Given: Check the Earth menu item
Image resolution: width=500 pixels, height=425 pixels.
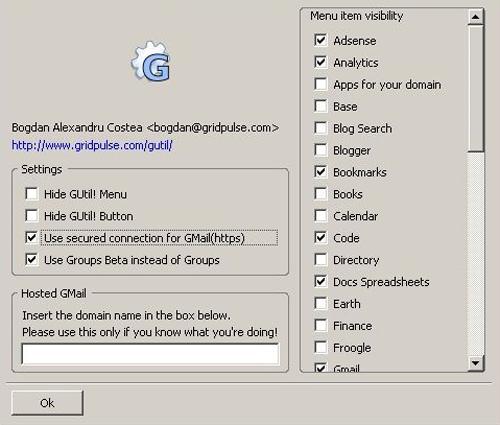Looking at the screenshot, I should click(321, 304).
